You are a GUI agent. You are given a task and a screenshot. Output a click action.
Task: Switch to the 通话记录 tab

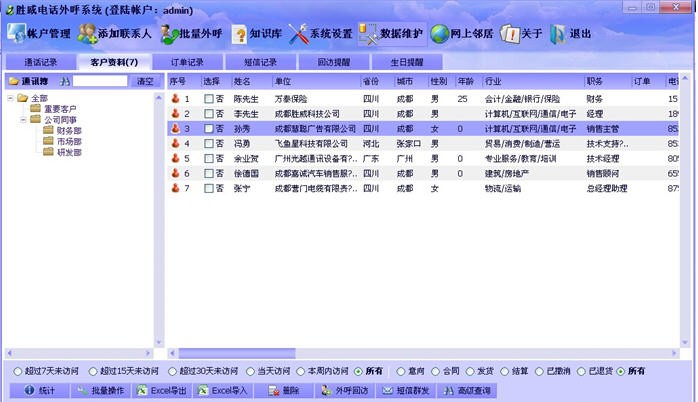pos(41,62)
